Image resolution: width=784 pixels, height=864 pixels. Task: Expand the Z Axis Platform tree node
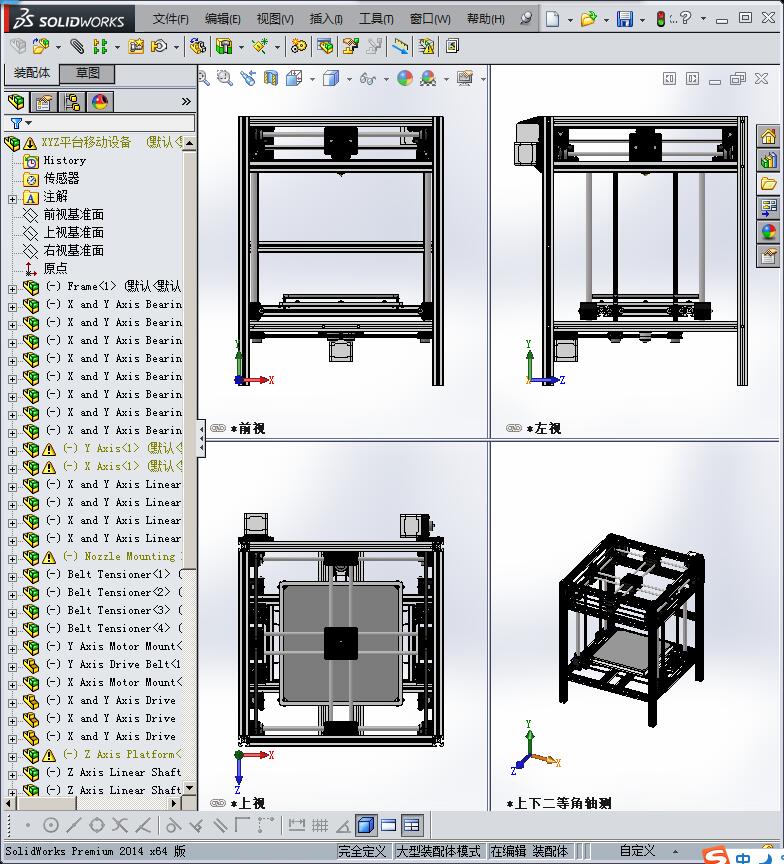click(x=12, y=757)
